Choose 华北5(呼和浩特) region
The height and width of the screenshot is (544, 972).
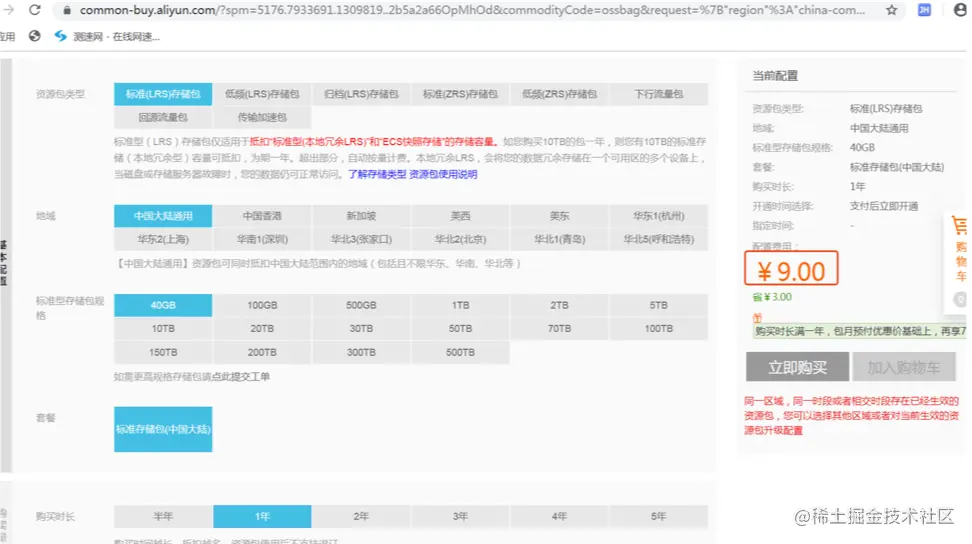pyautogui.click(x=659, y=239)
